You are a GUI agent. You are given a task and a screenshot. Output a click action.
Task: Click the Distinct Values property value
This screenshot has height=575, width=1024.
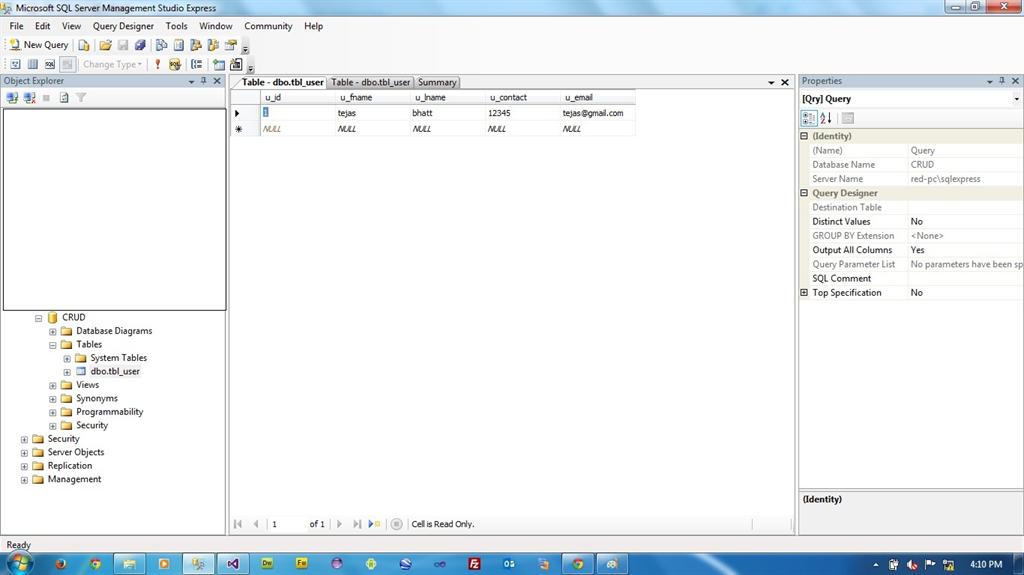(x=965, y=222)
